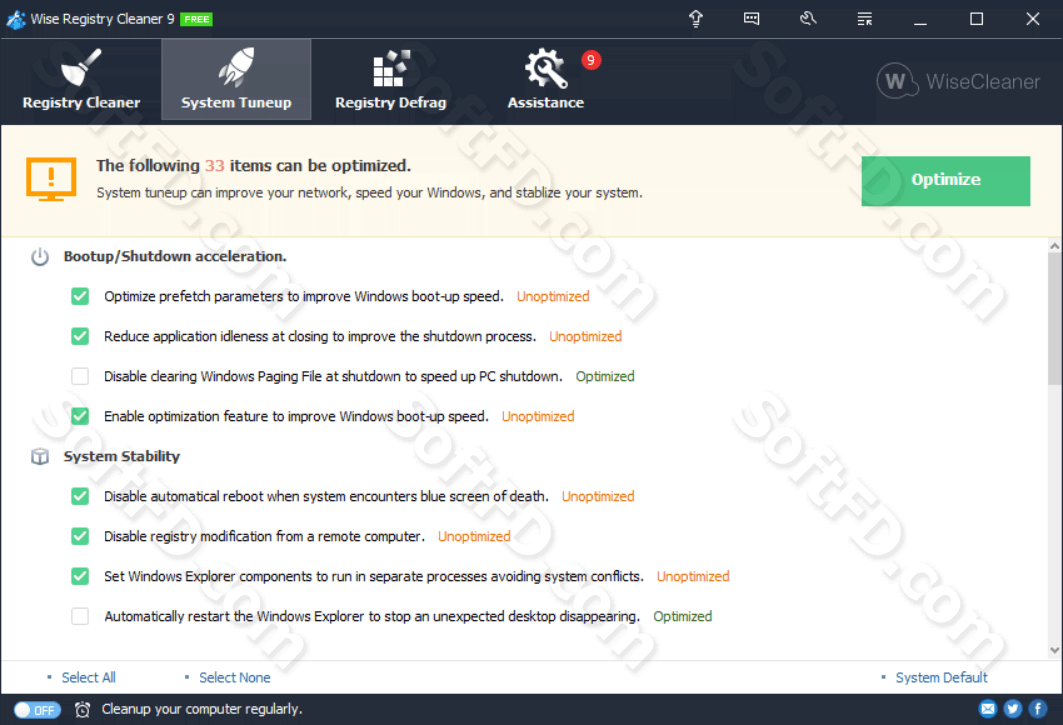Click the Unoptimized status for Explorer separate processes
This screenshot has height=725, width=1063.
(693, 576)
